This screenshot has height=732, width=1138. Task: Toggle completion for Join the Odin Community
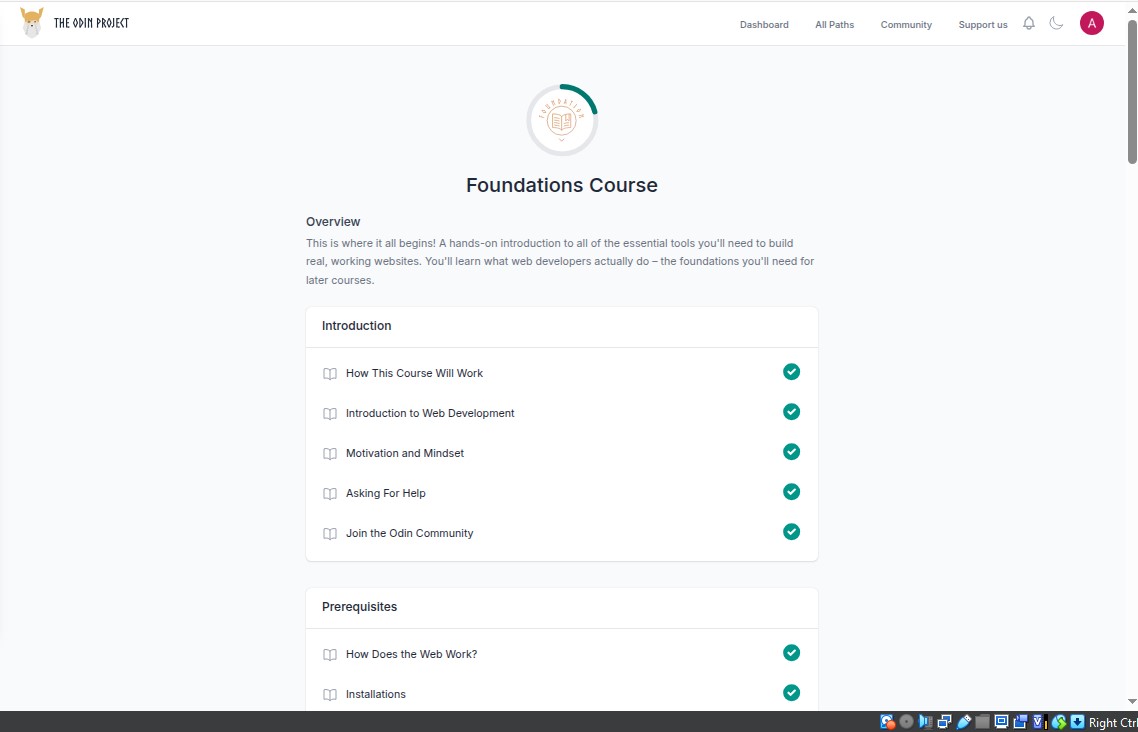[x=791, y=531]
